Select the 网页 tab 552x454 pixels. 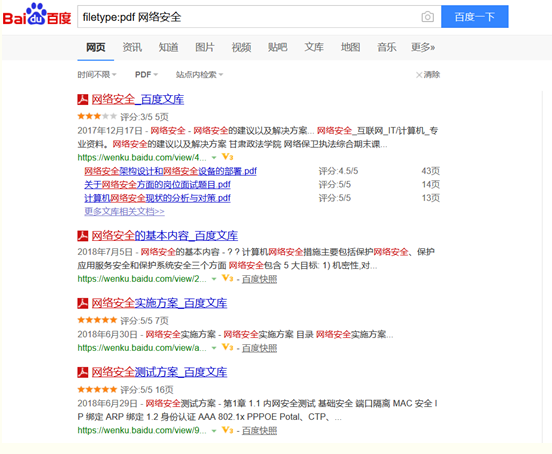[96, 47]
